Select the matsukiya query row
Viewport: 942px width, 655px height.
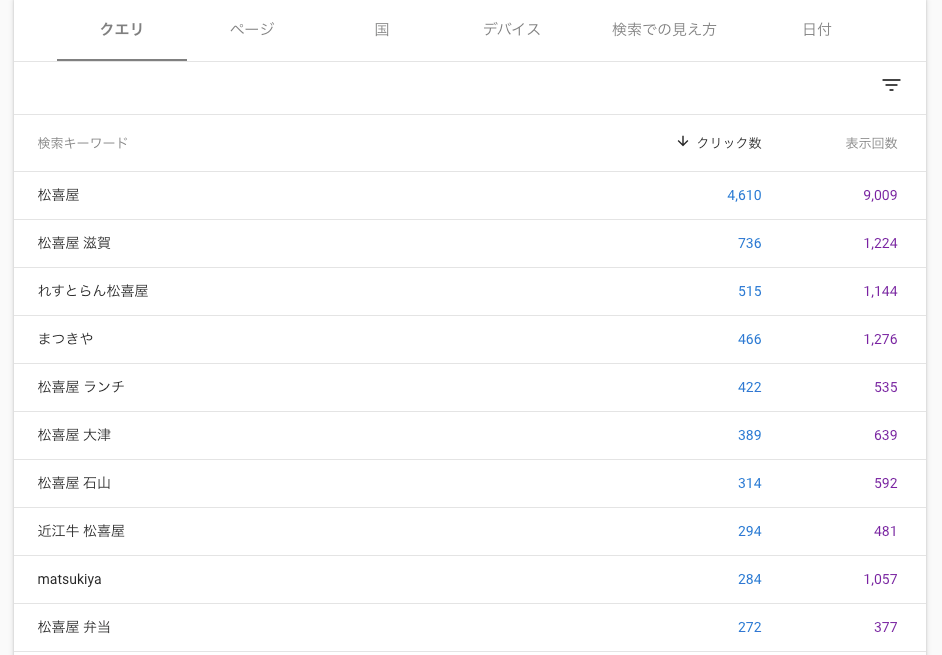pos(70,579)
